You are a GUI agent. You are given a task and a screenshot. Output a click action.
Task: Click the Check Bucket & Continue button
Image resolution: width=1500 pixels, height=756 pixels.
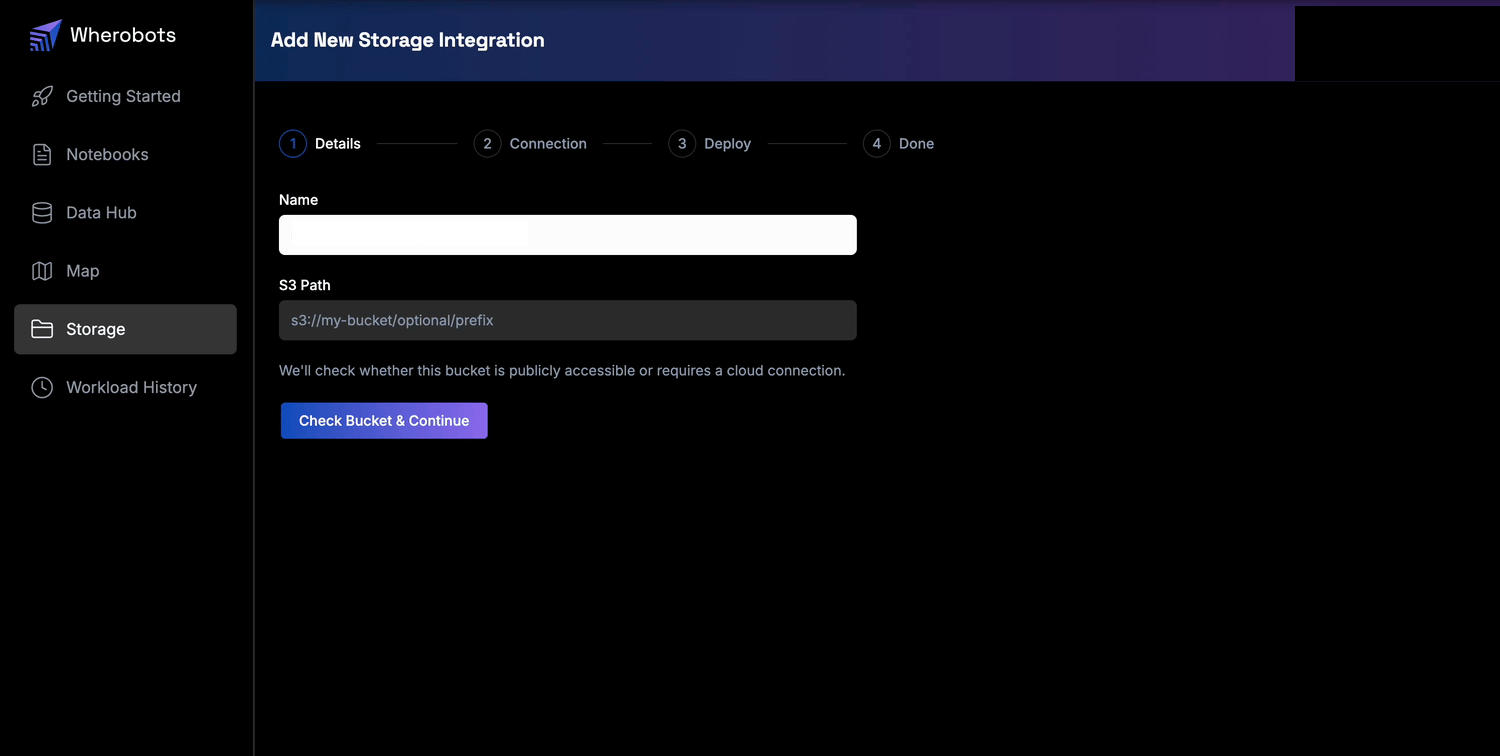click(x=384, y=421)
